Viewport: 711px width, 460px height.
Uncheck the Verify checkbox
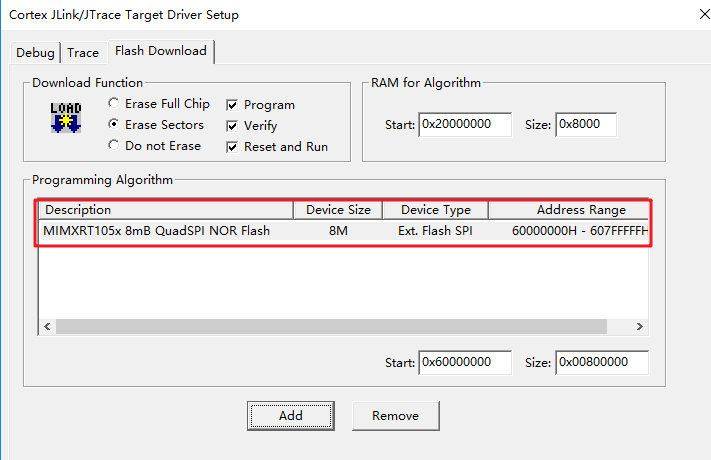[233, 126]
